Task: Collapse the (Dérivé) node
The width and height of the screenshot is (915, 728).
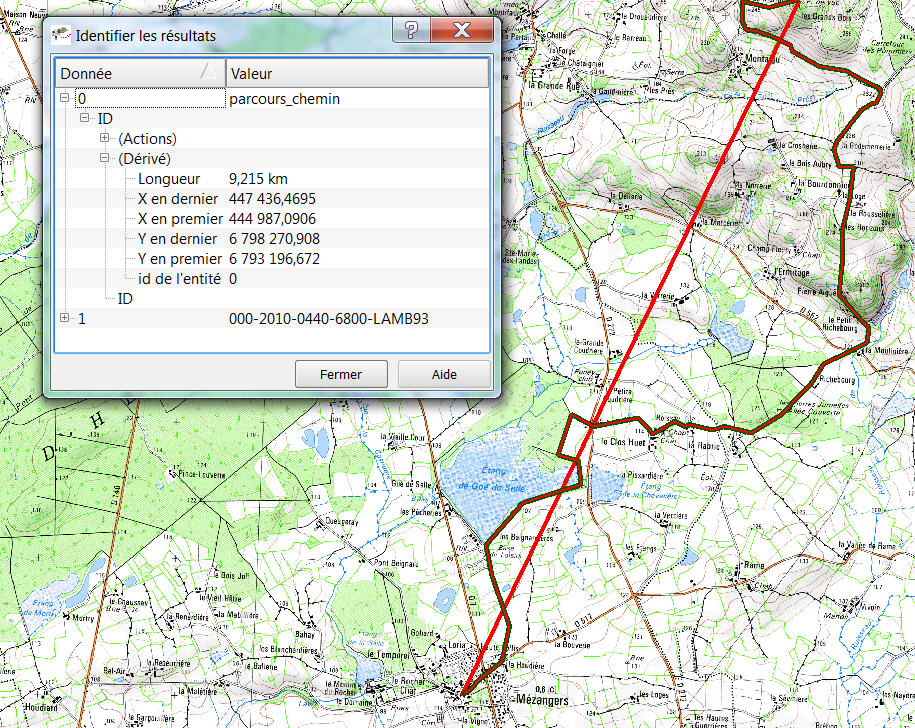Action: (x=105, y=159)
